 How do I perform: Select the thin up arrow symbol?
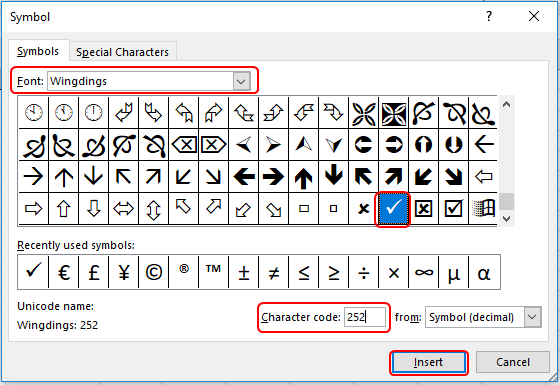click(x=64, y=177)
